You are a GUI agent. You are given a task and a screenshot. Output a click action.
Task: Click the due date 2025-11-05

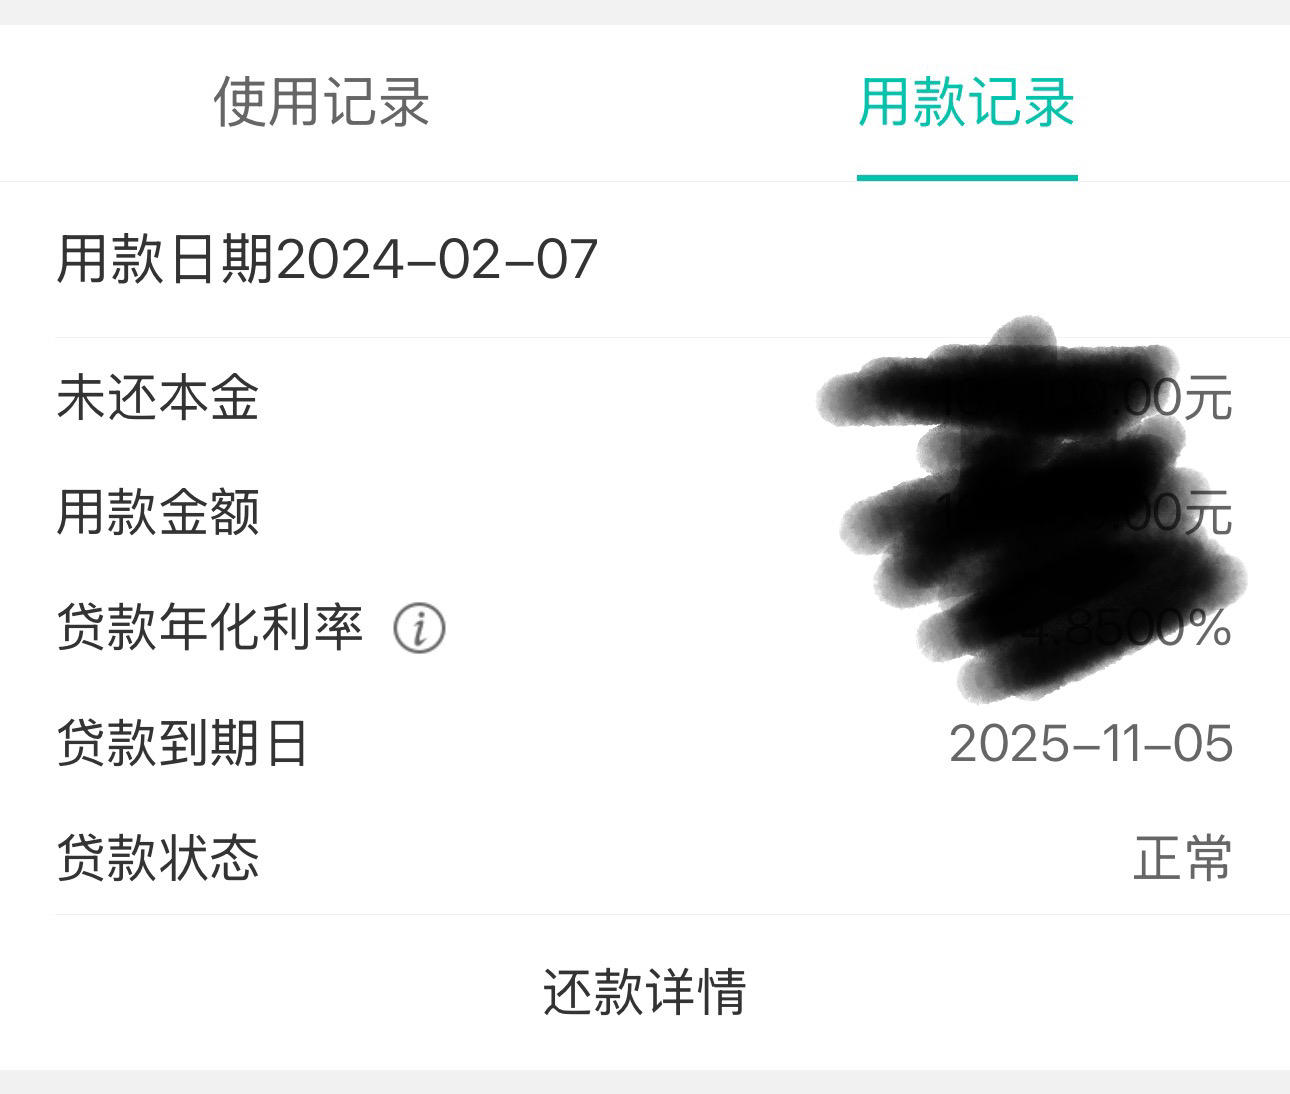pyautogui.click(x=1091, y=744)
